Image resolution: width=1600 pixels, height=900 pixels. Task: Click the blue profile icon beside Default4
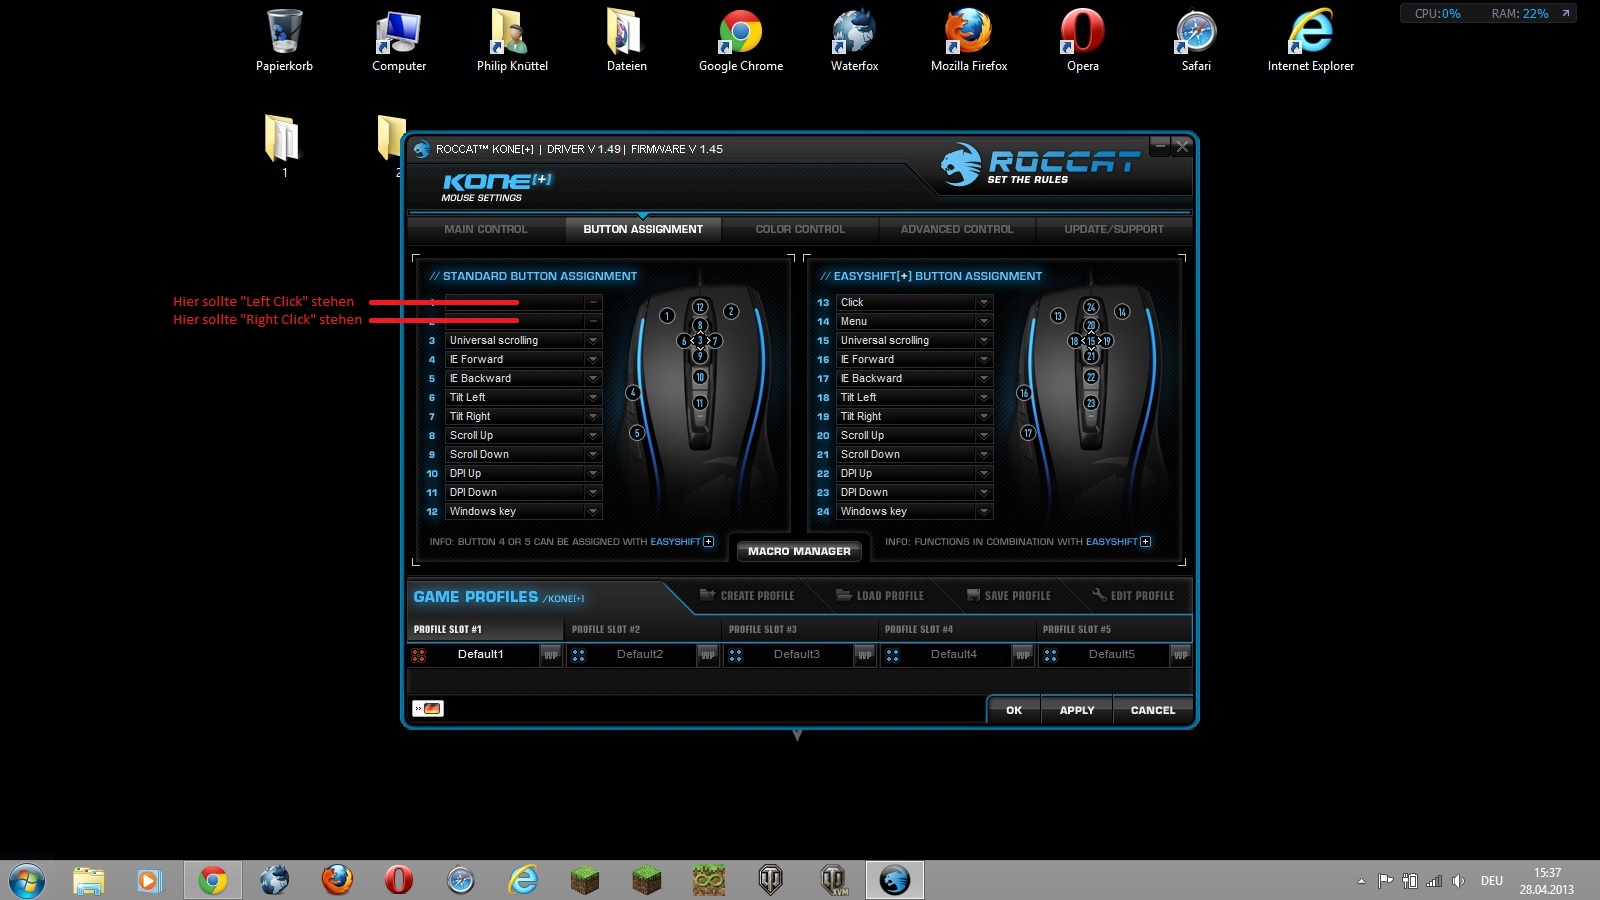click(892, 655)
